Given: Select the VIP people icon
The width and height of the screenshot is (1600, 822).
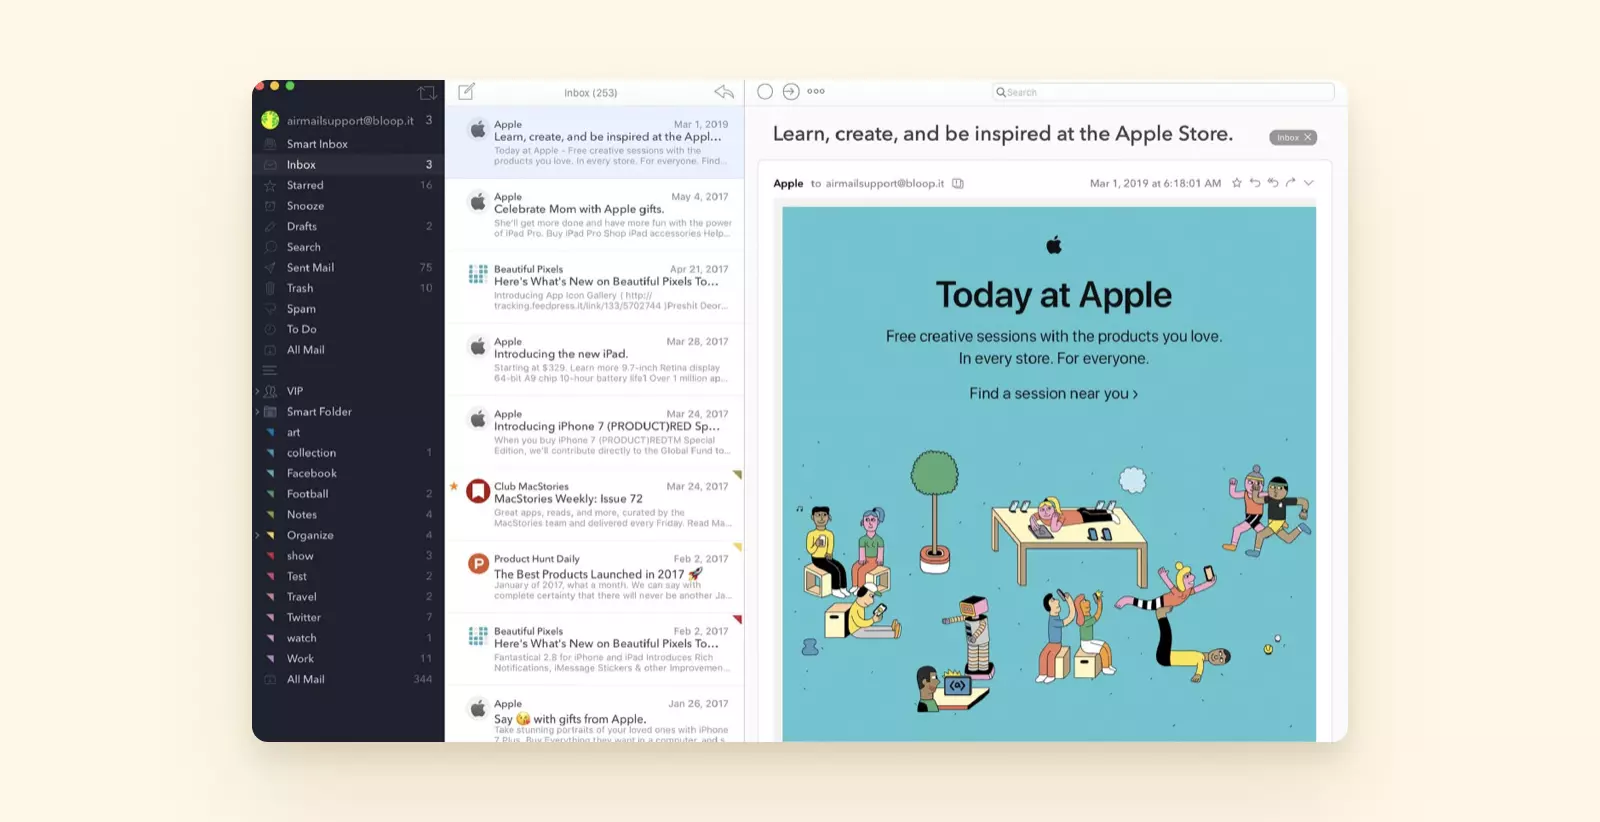Looking at the screenshot, I should (x=270, y=391).
